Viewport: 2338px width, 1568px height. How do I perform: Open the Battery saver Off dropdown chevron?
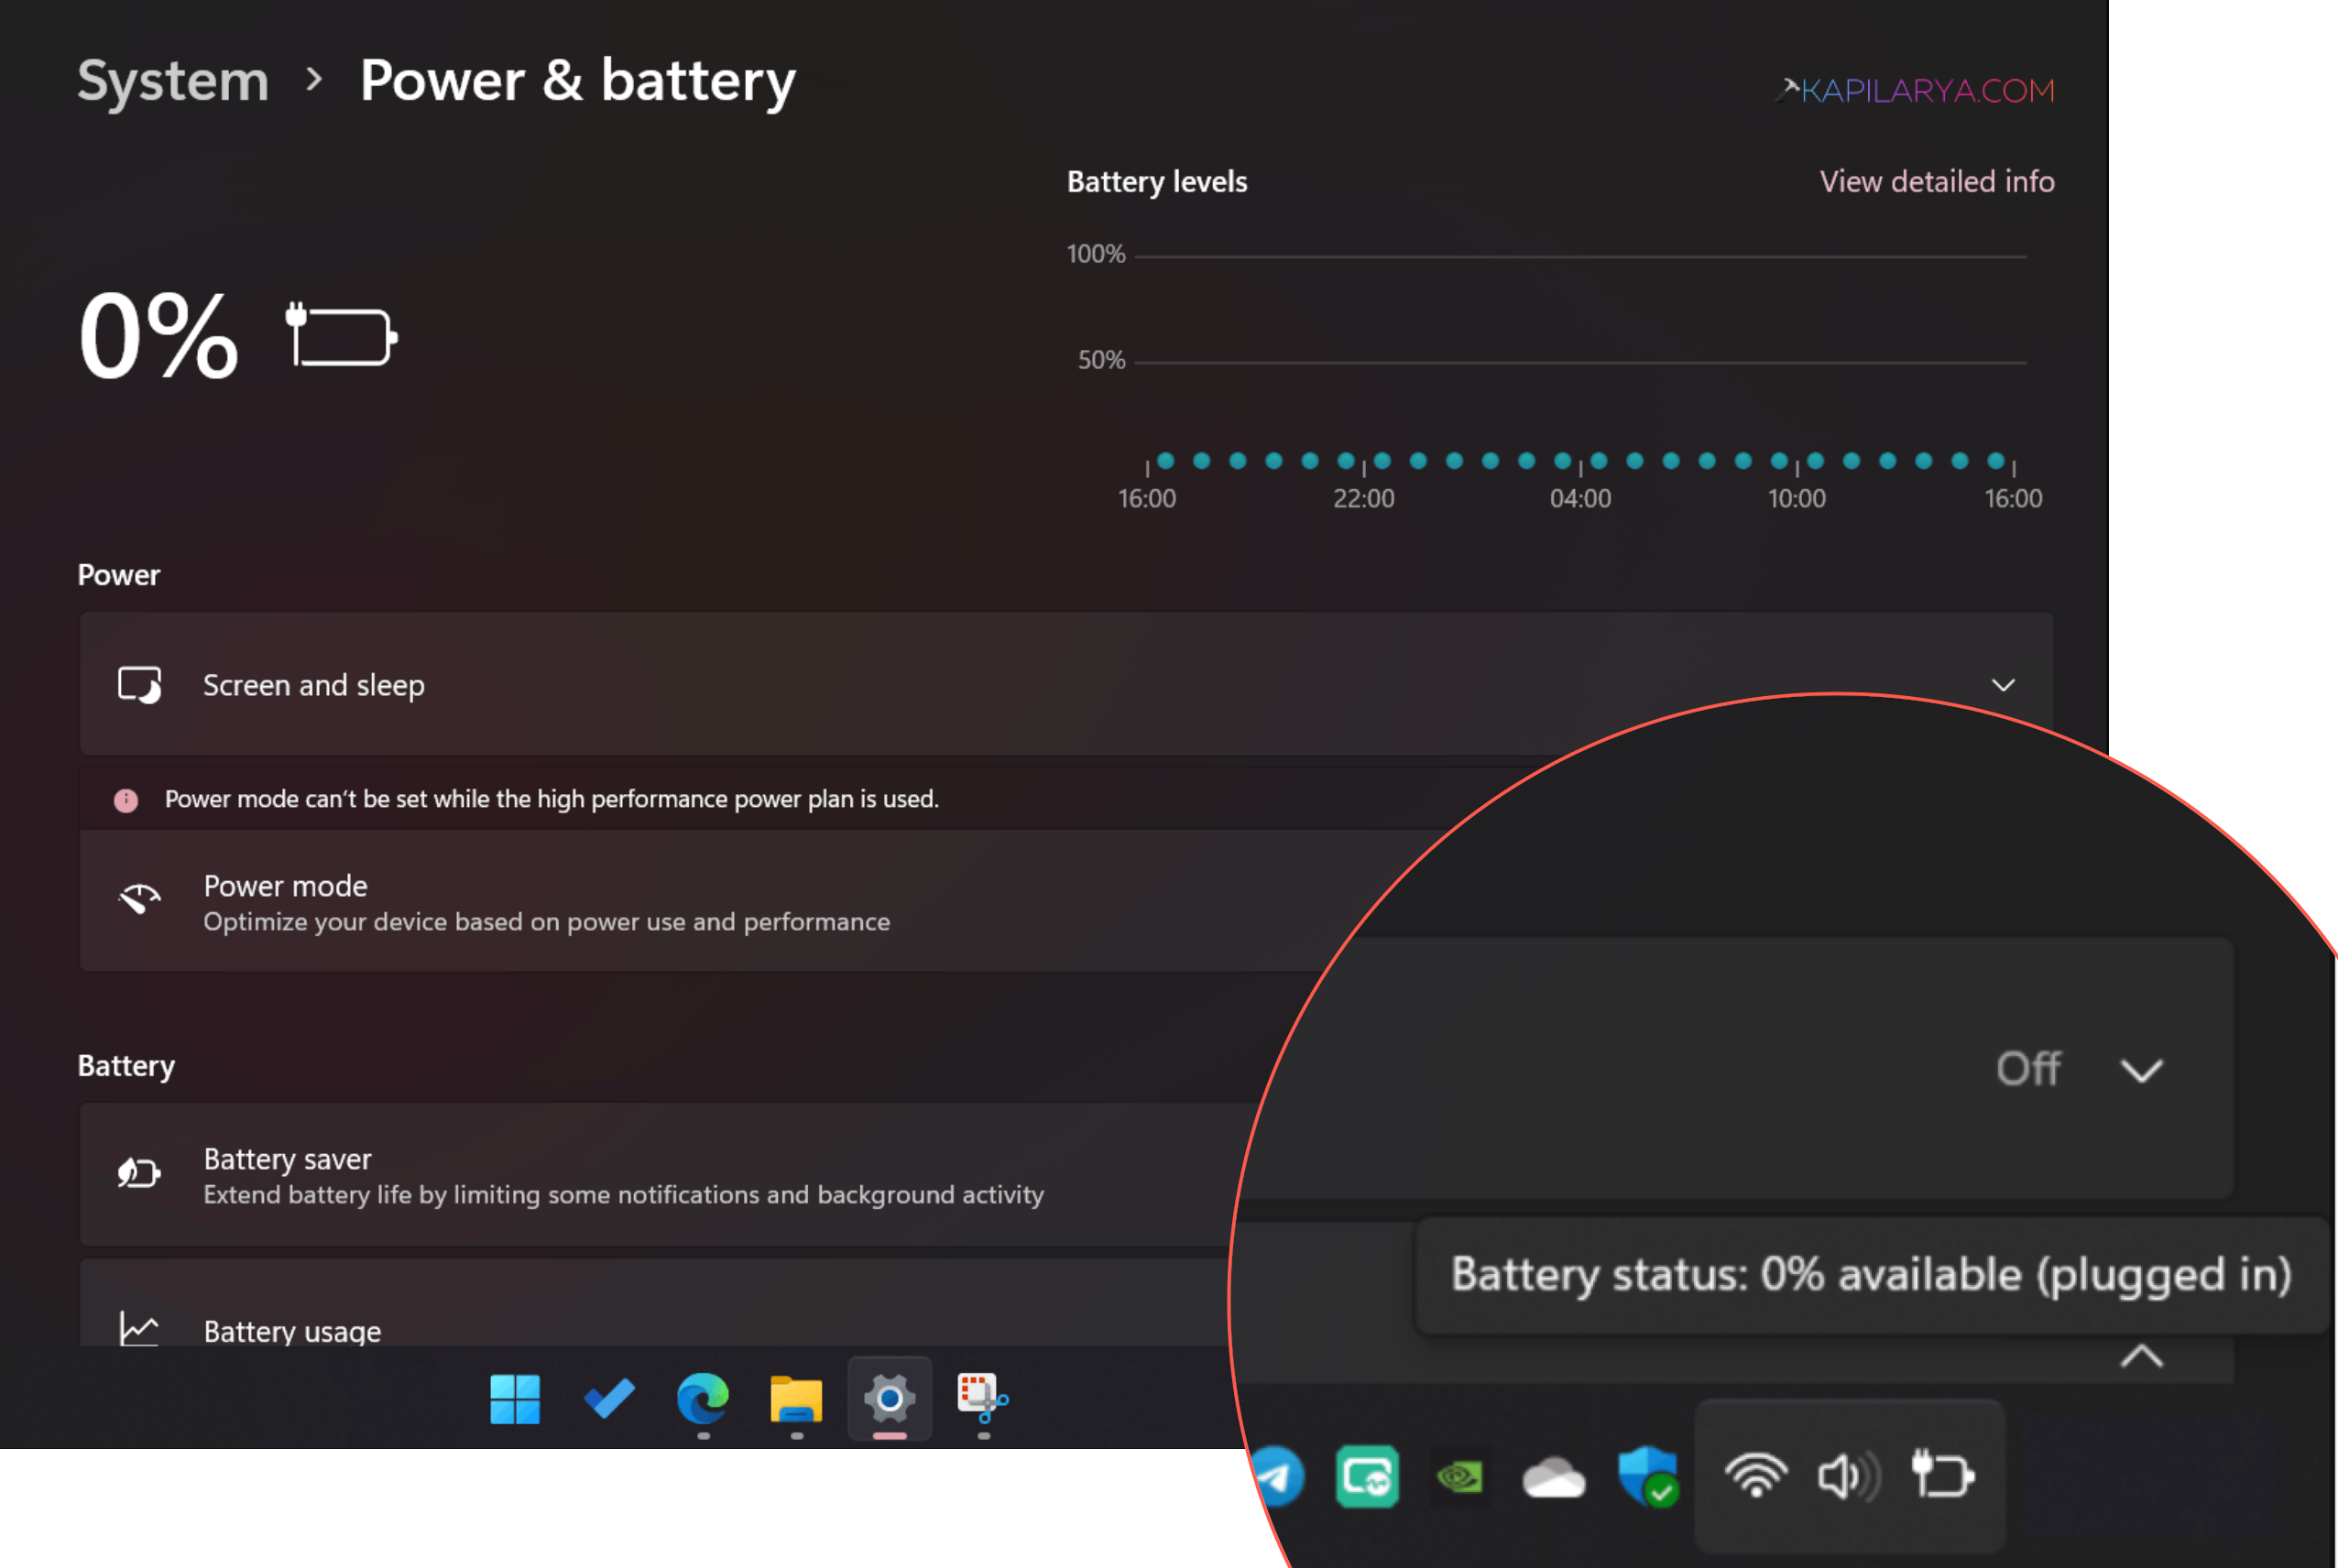2142,1071
